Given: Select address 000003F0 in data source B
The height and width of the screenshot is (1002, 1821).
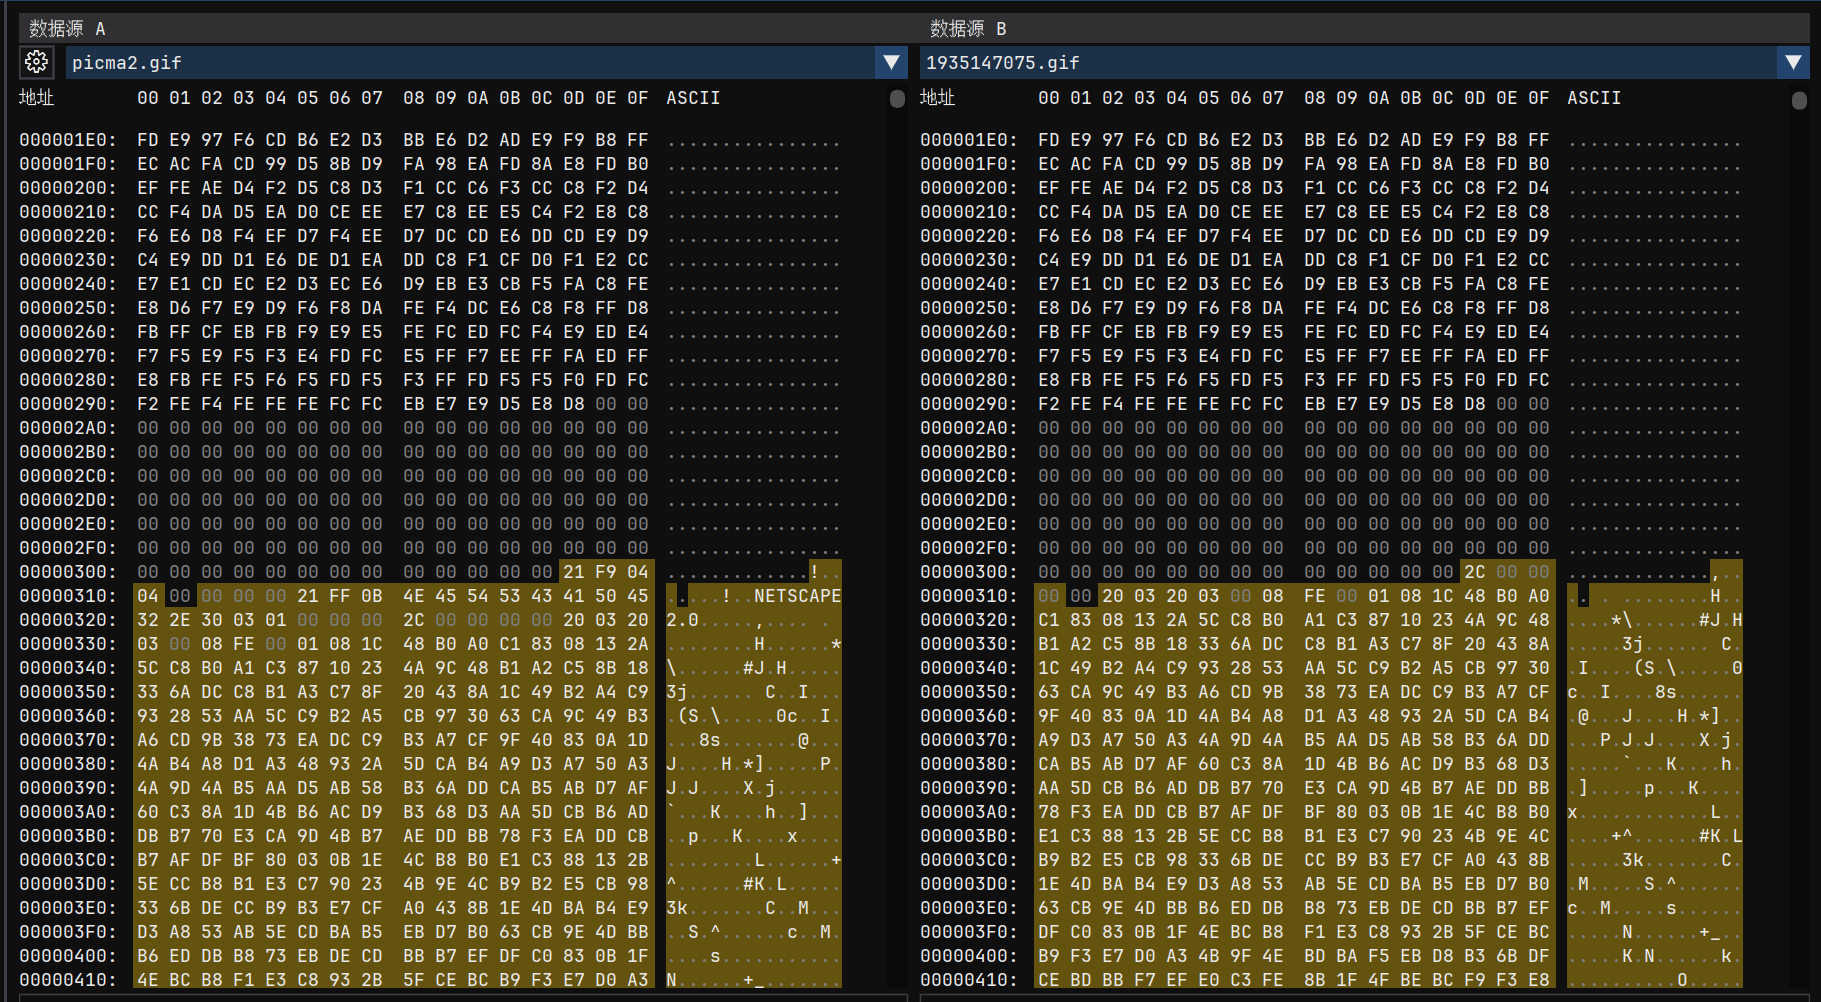Looking at the screenshot, I should click(969, 932).
